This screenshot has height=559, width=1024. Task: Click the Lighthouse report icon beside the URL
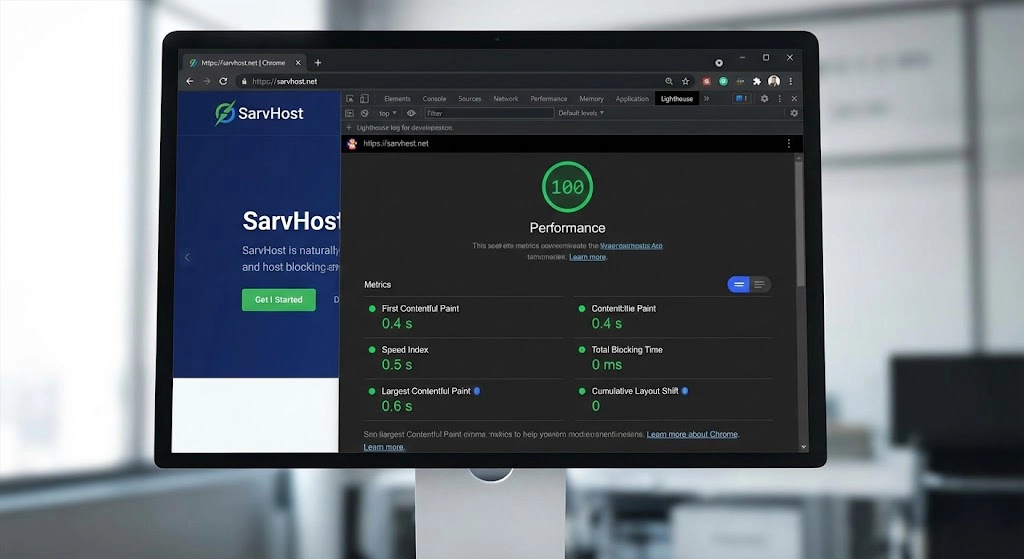pos(352,144)
